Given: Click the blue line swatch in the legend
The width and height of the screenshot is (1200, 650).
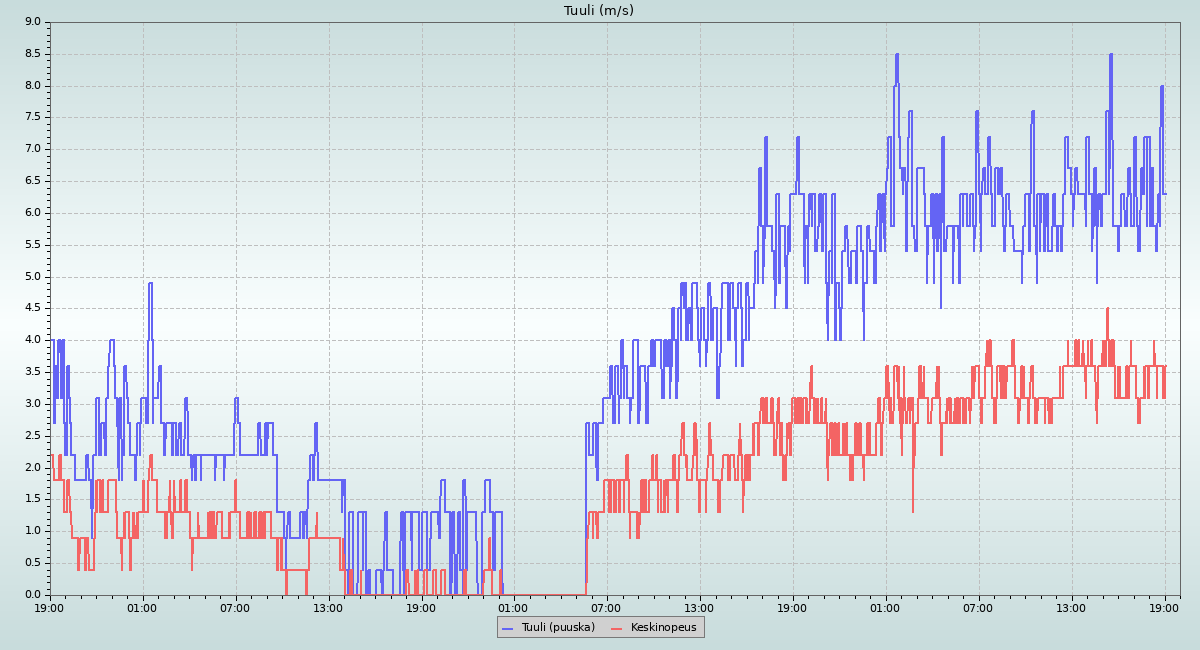Looking at the screenshot, I should tap(507, 627).
